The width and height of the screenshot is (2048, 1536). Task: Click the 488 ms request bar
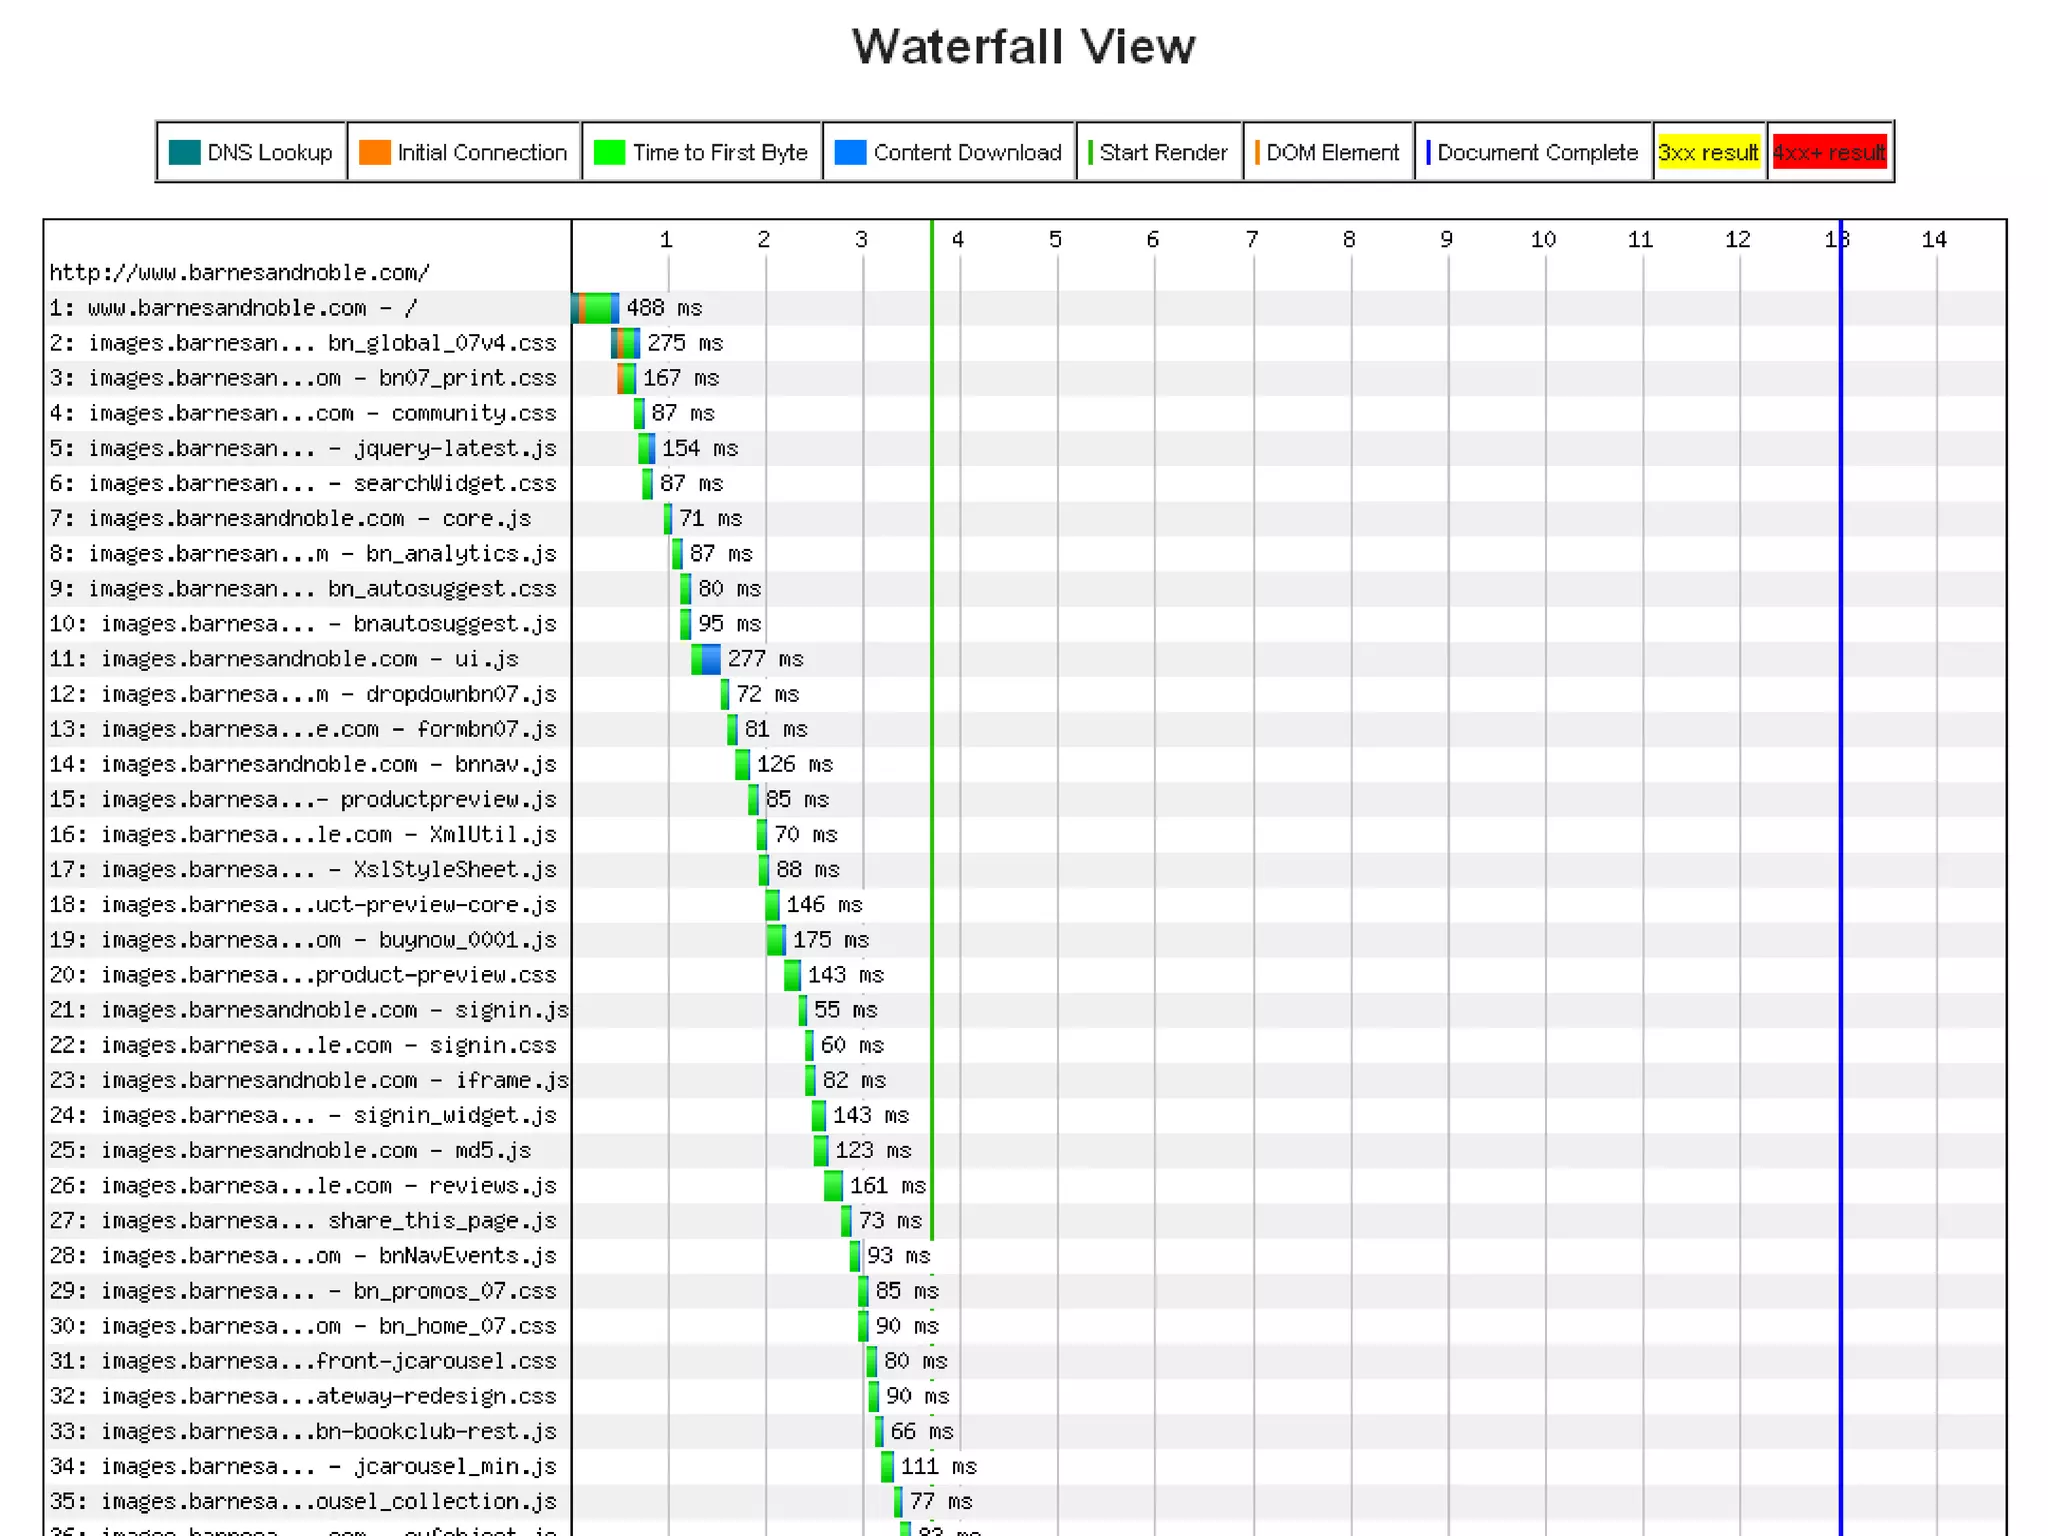coord(596,308)
